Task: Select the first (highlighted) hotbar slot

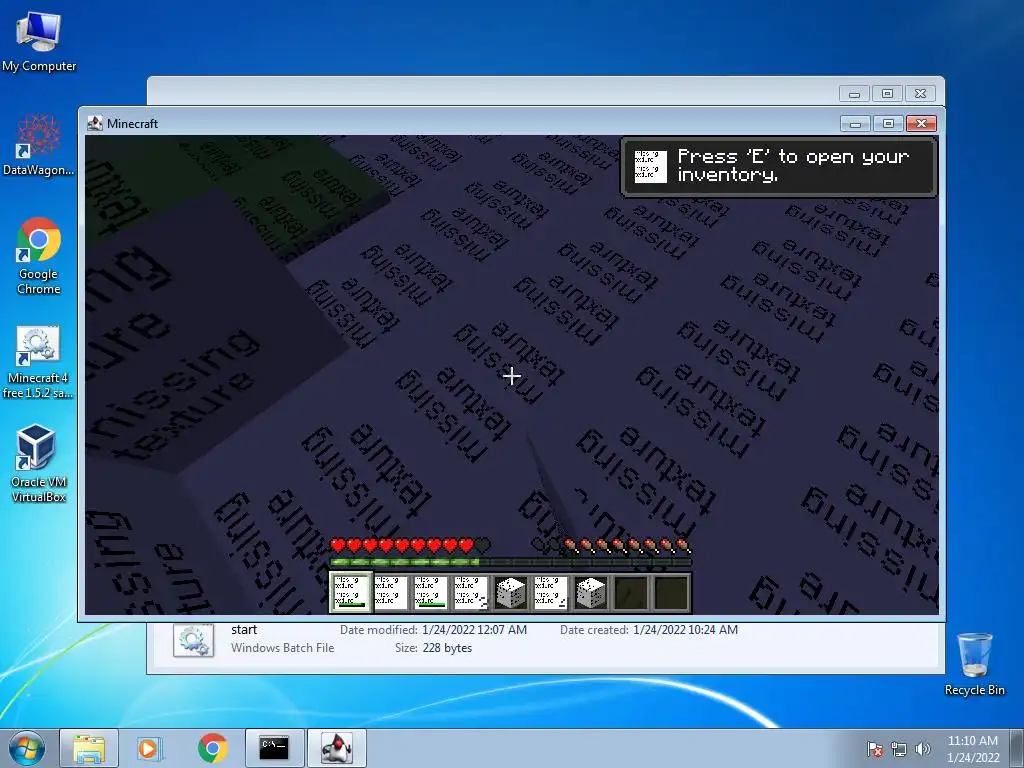Action: point(350,592)
